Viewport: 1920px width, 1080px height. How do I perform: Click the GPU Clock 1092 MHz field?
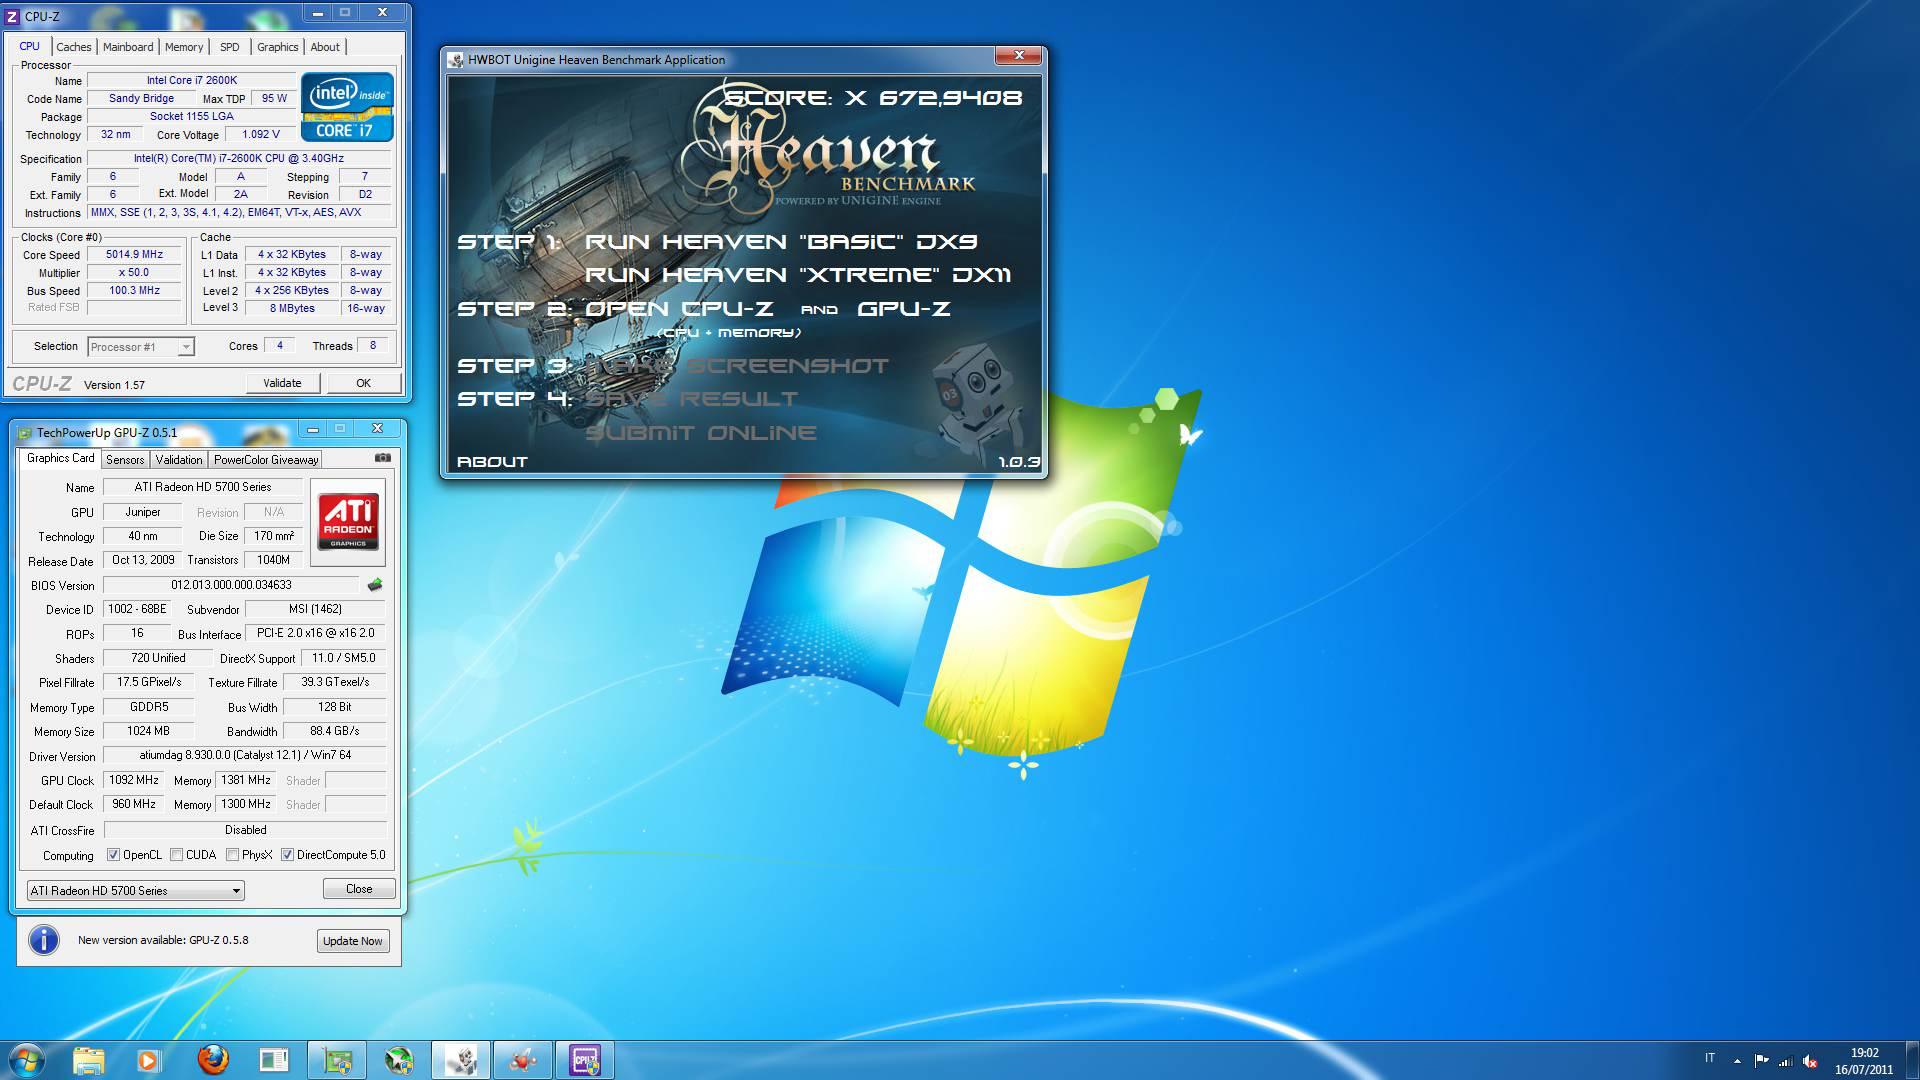tap(134, 780)
